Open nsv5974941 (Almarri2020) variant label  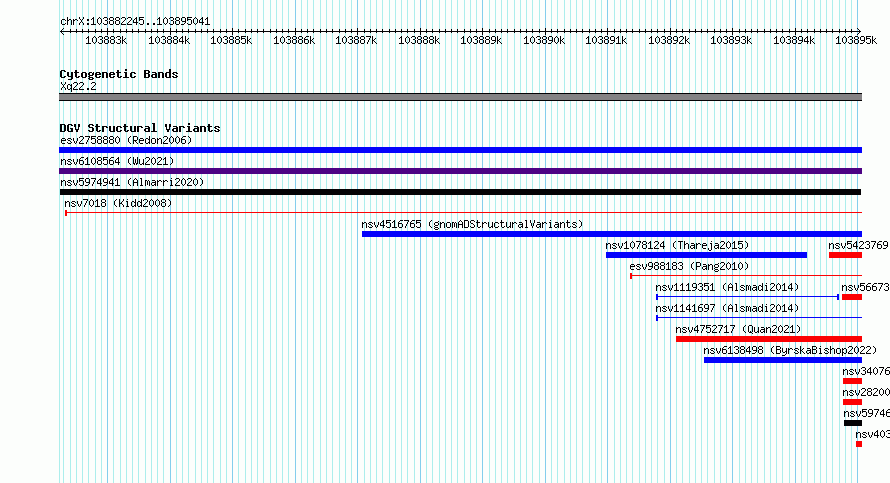point(132,182)
